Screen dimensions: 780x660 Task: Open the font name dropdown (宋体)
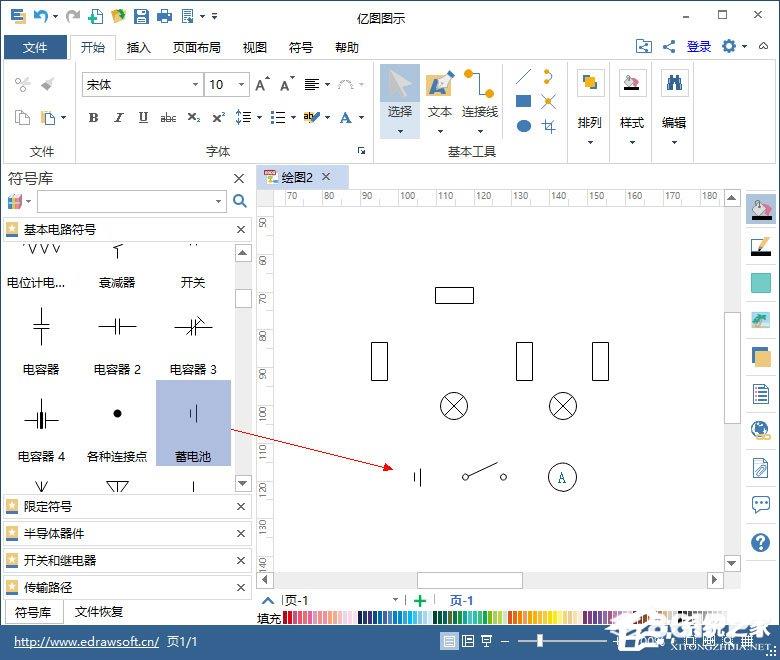(195, 85)
